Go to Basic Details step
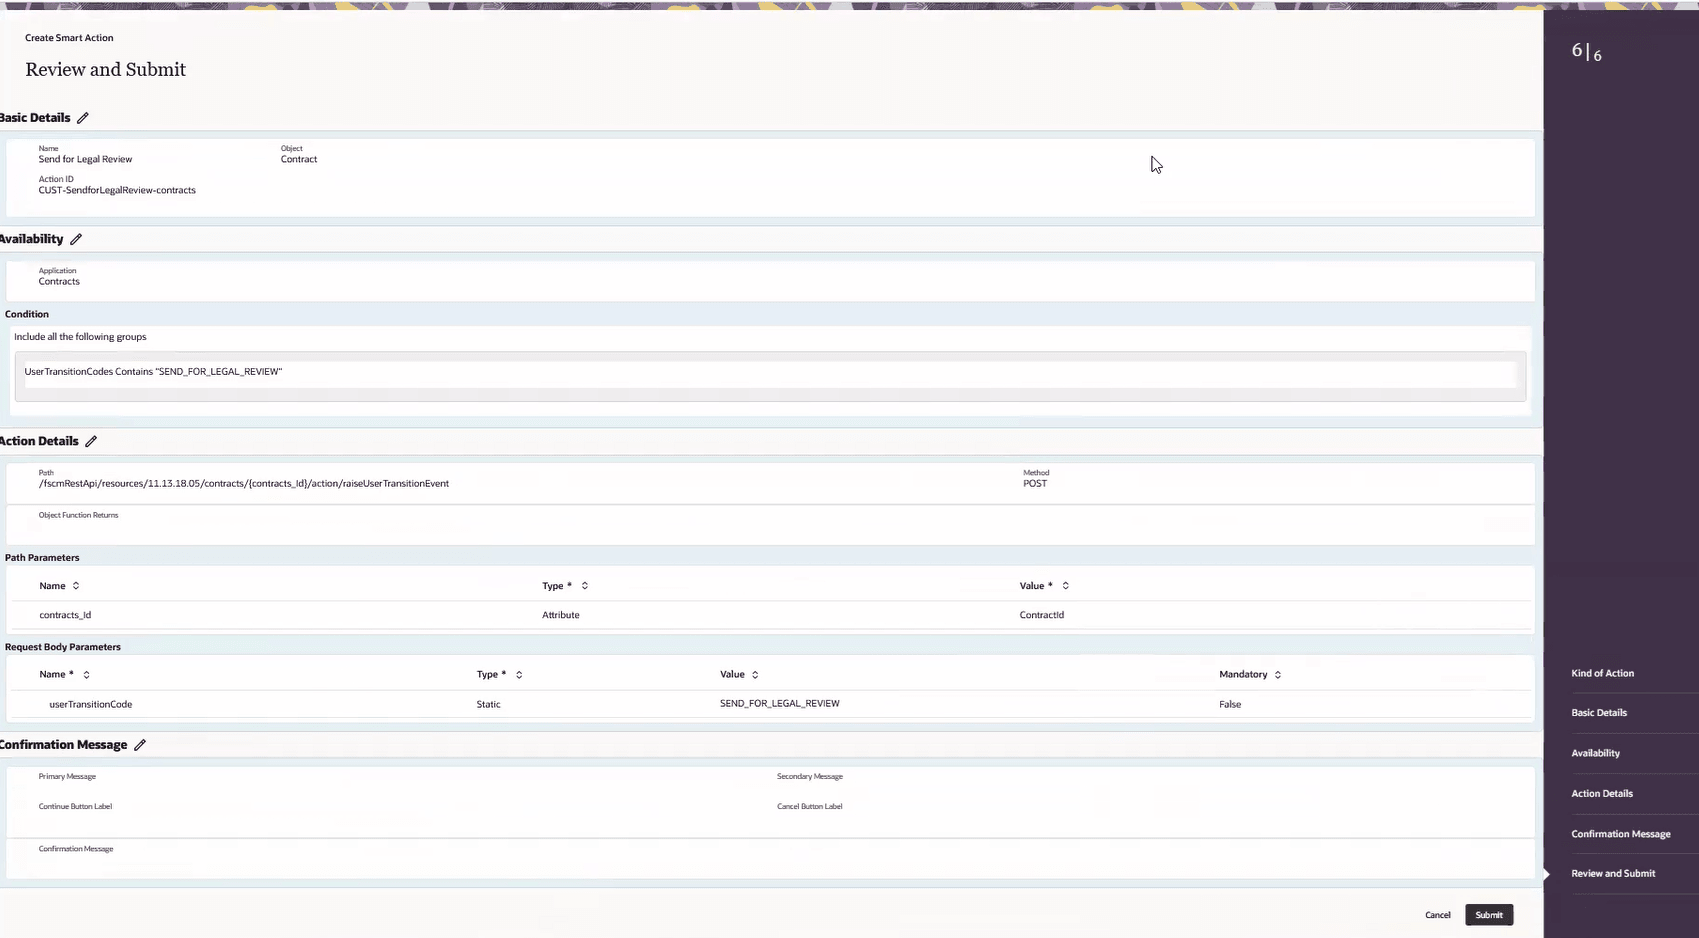The height and width of the screenshot is (938, 1699). coord(1598,713)
